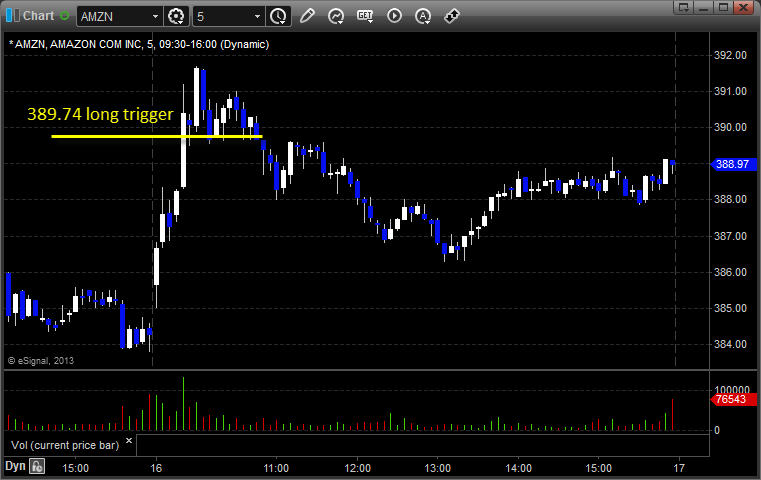Click the date label 17 on time axis
Screen dimensions: 761x480
click(x=679, y=468)
